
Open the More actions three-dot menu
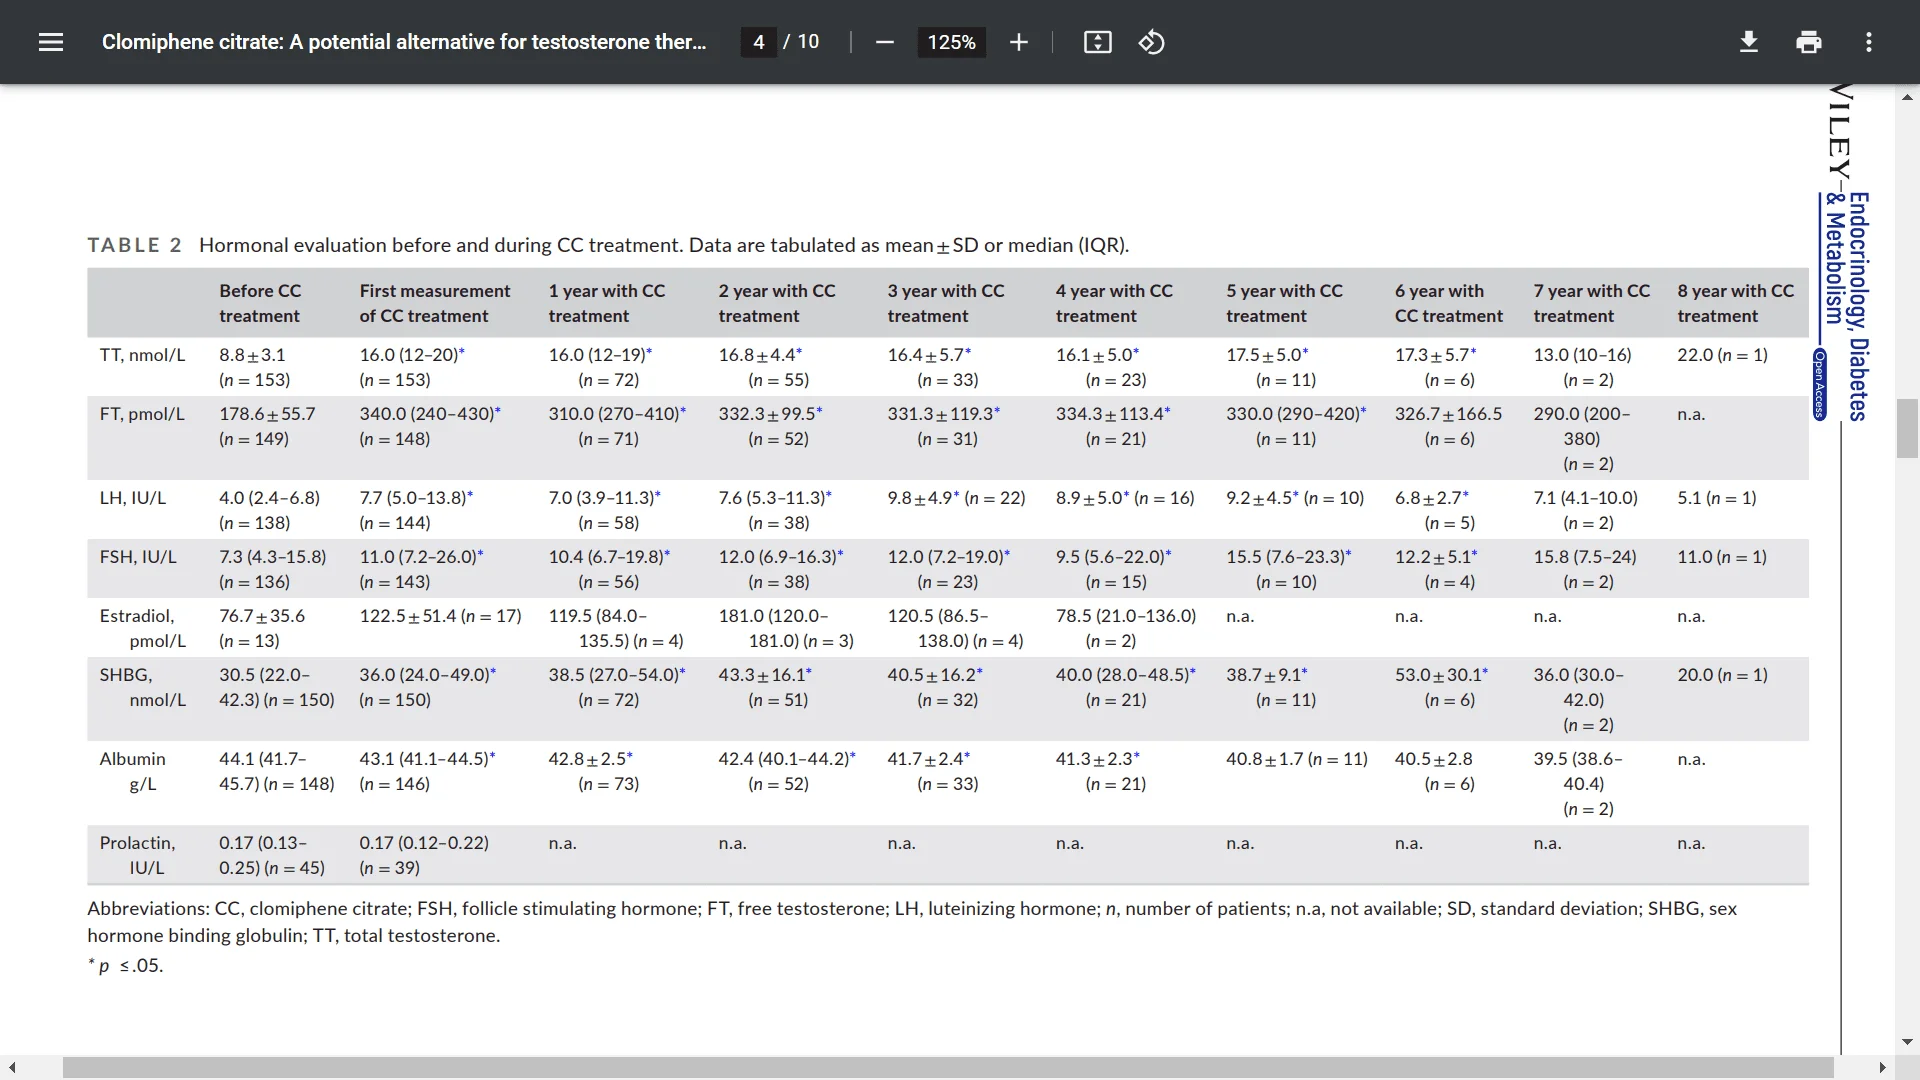(x=1869, y=42)
